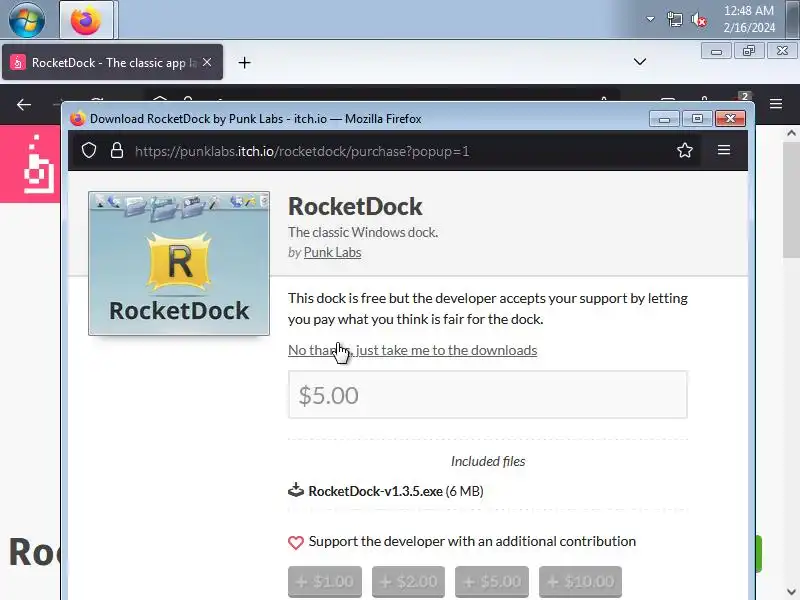
Task: Open main Firefox window hamburger menu
Action: click(776, 104)
